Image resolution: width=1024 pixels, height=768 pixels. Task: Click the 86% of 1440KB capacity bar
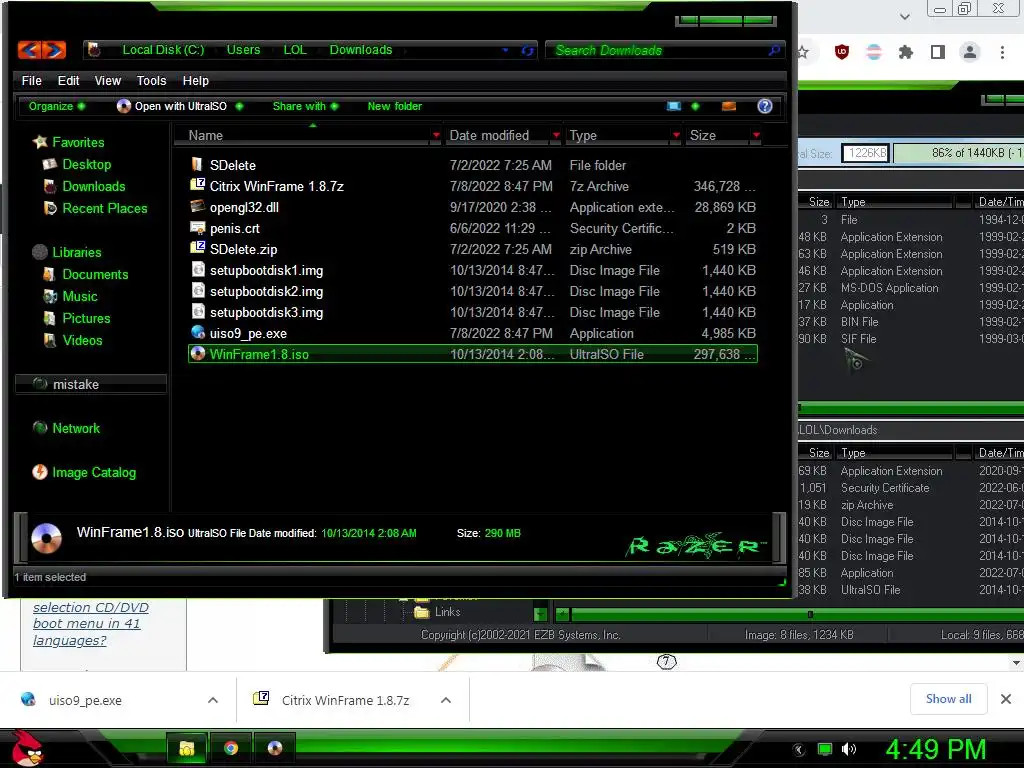tap(959, 153)
